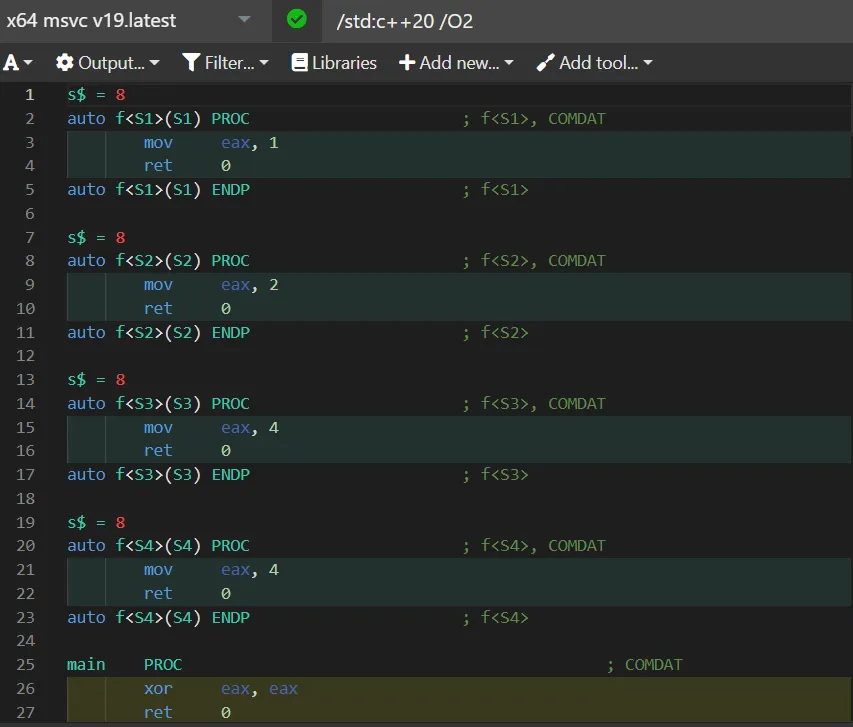Click the 'auto f<S4>(S4) ENDP' line
The height and width of the screenshot is (727, 853).
[158, 617]
